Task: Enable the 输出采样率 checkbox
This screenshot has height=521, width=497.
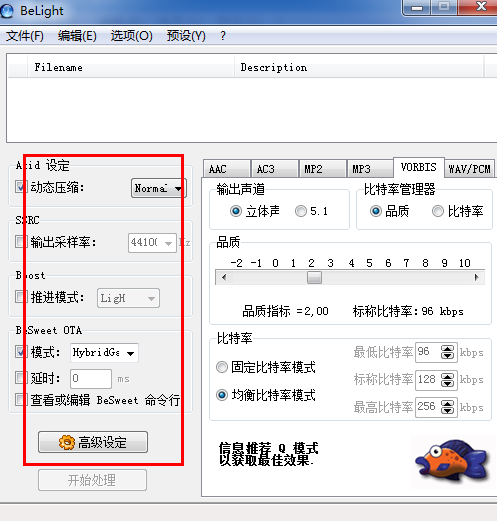Action: (21, 242)
